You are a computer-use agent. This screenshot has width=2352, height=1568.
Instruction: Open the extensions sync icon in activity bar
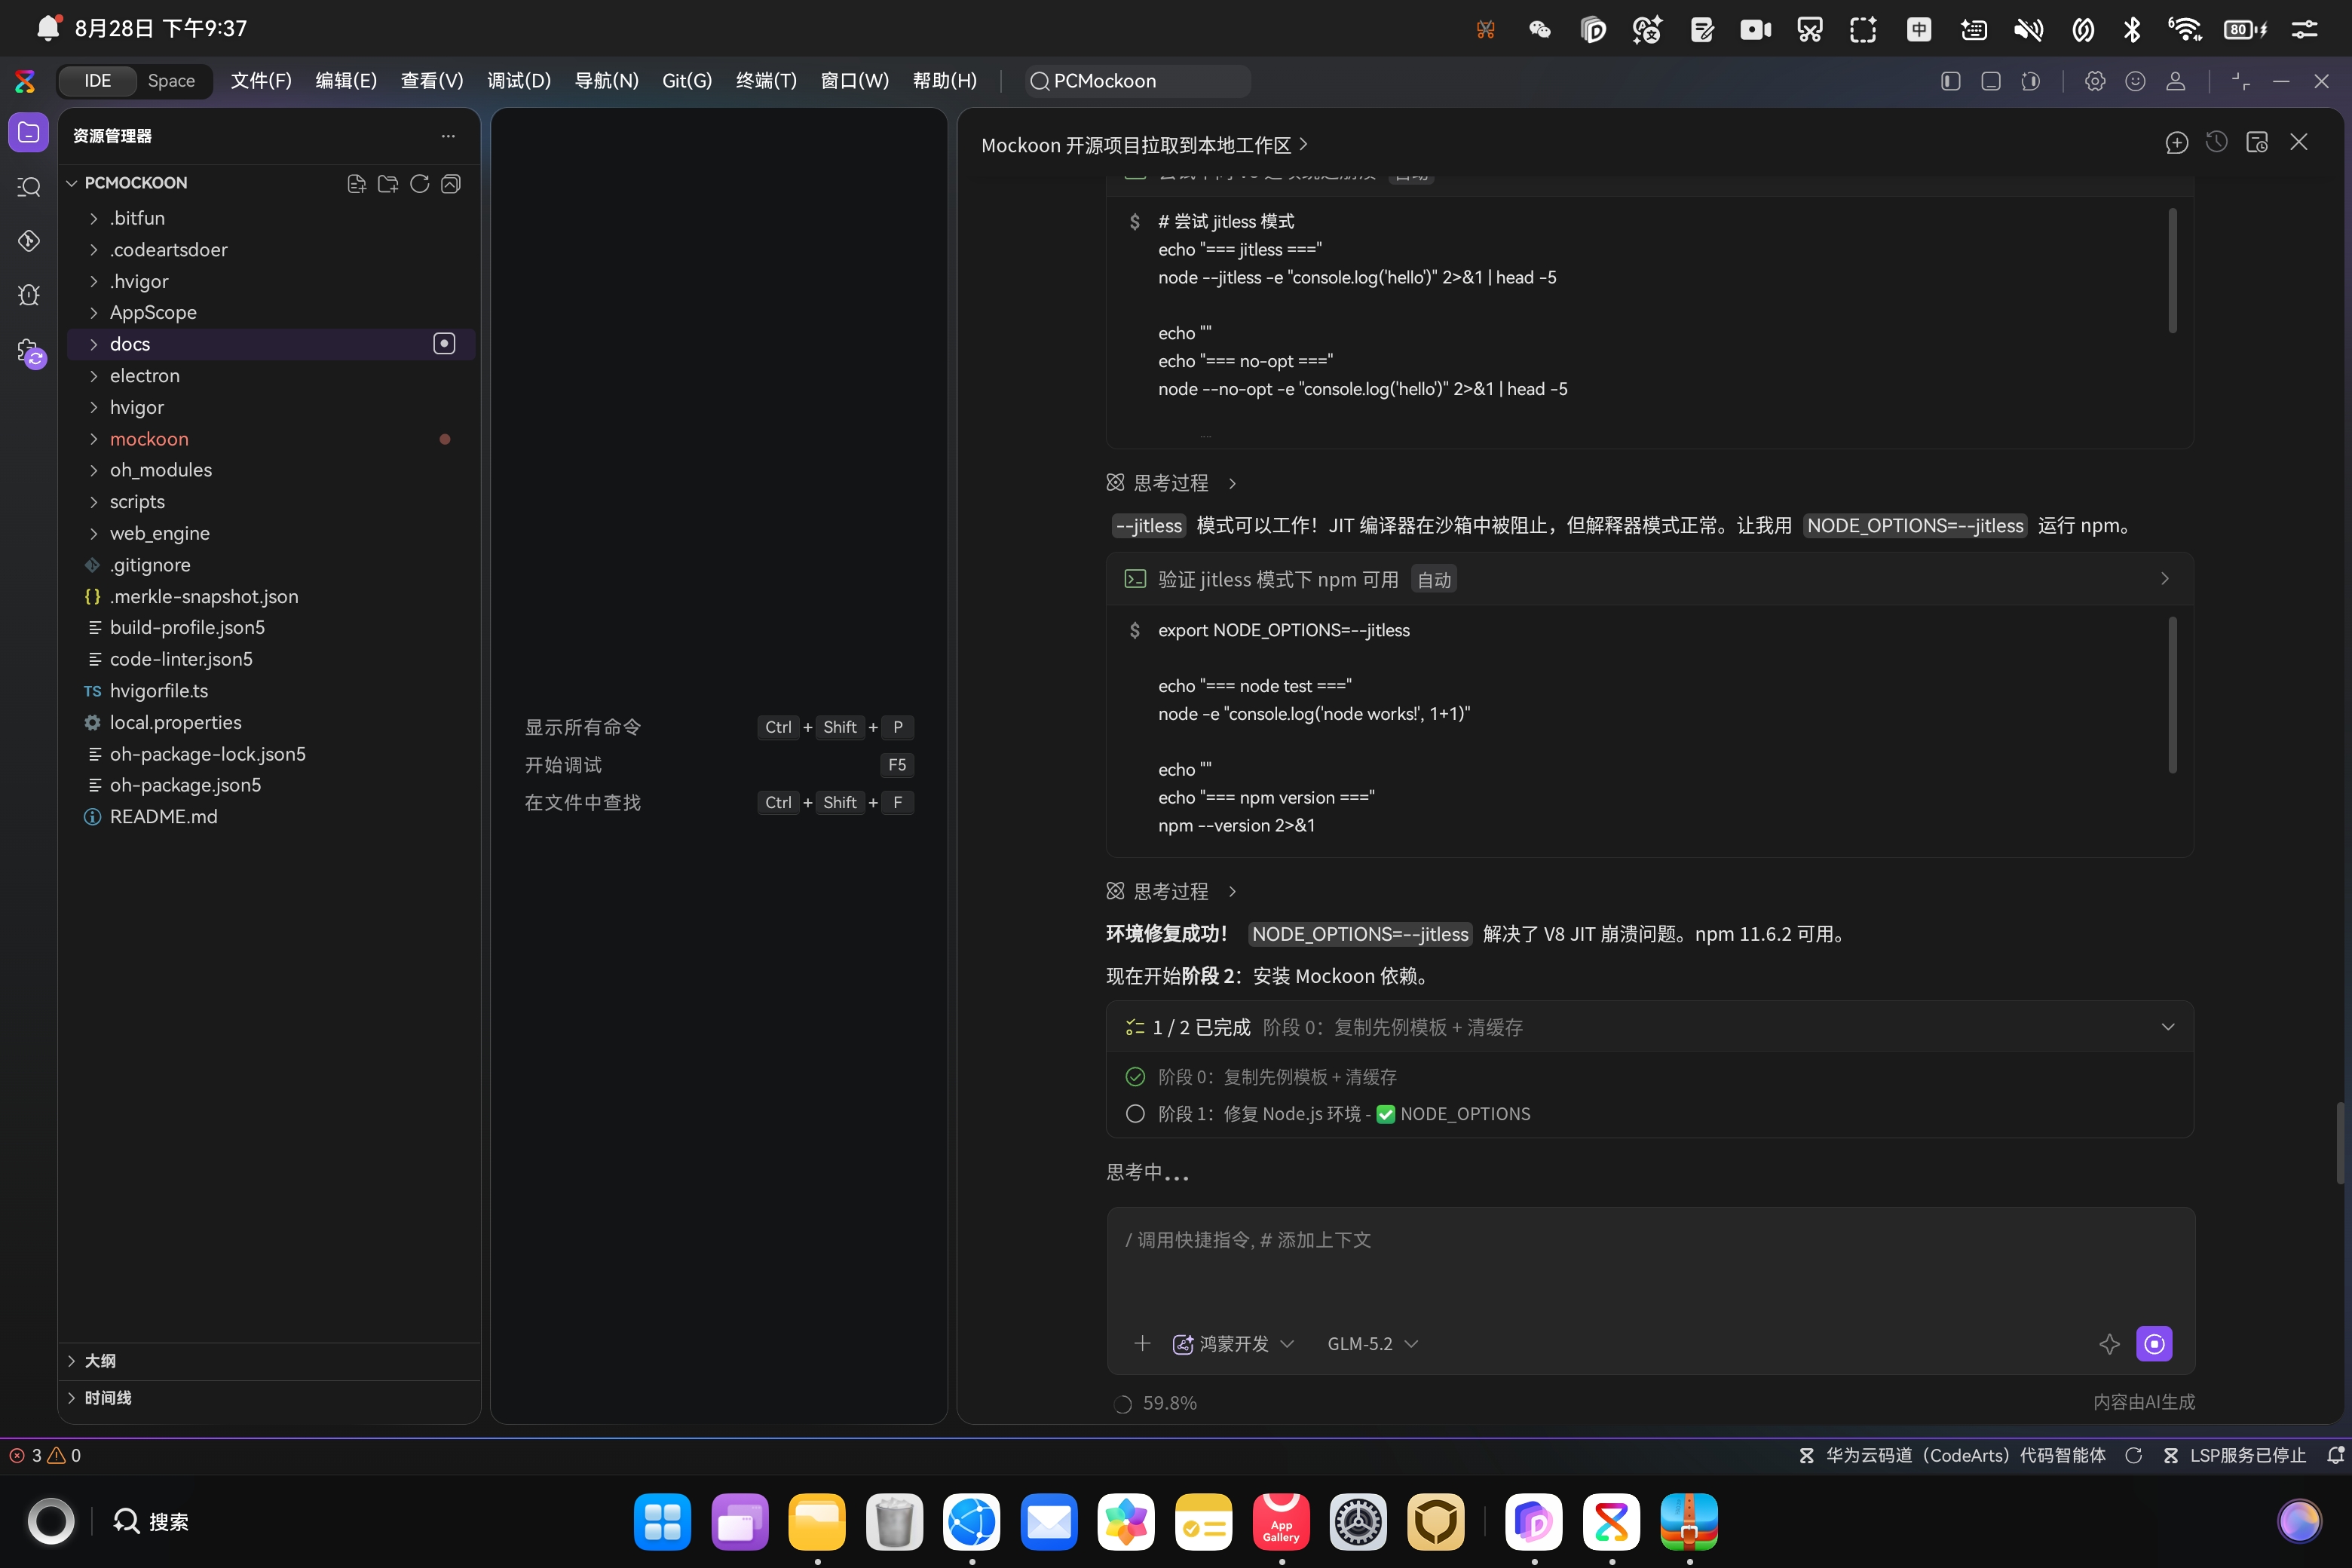coord(30,352)
